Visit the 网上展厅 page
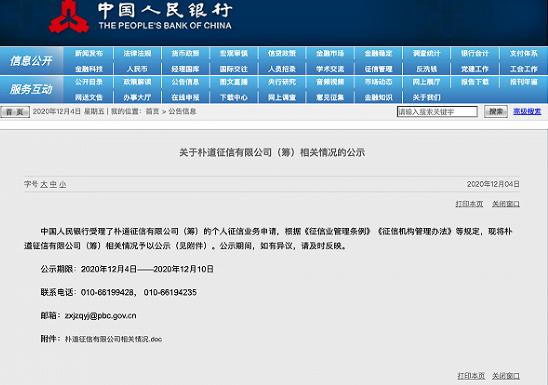The width and height of the screenshot is (548, 385). [x=426, y=82]
